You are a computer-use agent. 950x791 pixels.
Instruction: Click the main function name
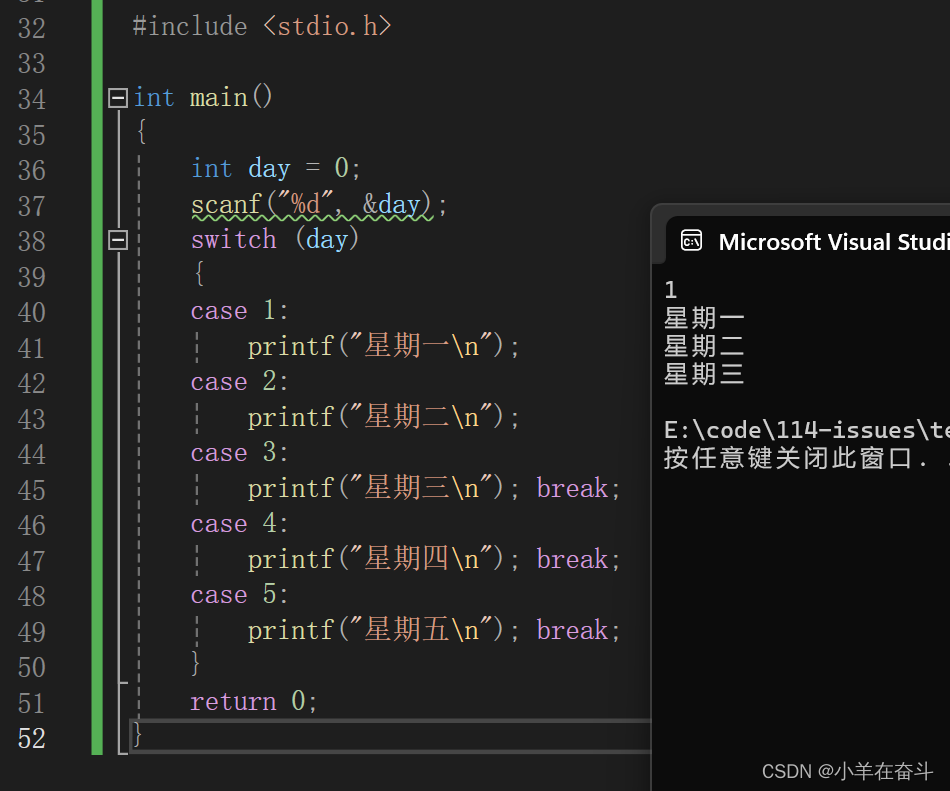click(x=218, y=98)
